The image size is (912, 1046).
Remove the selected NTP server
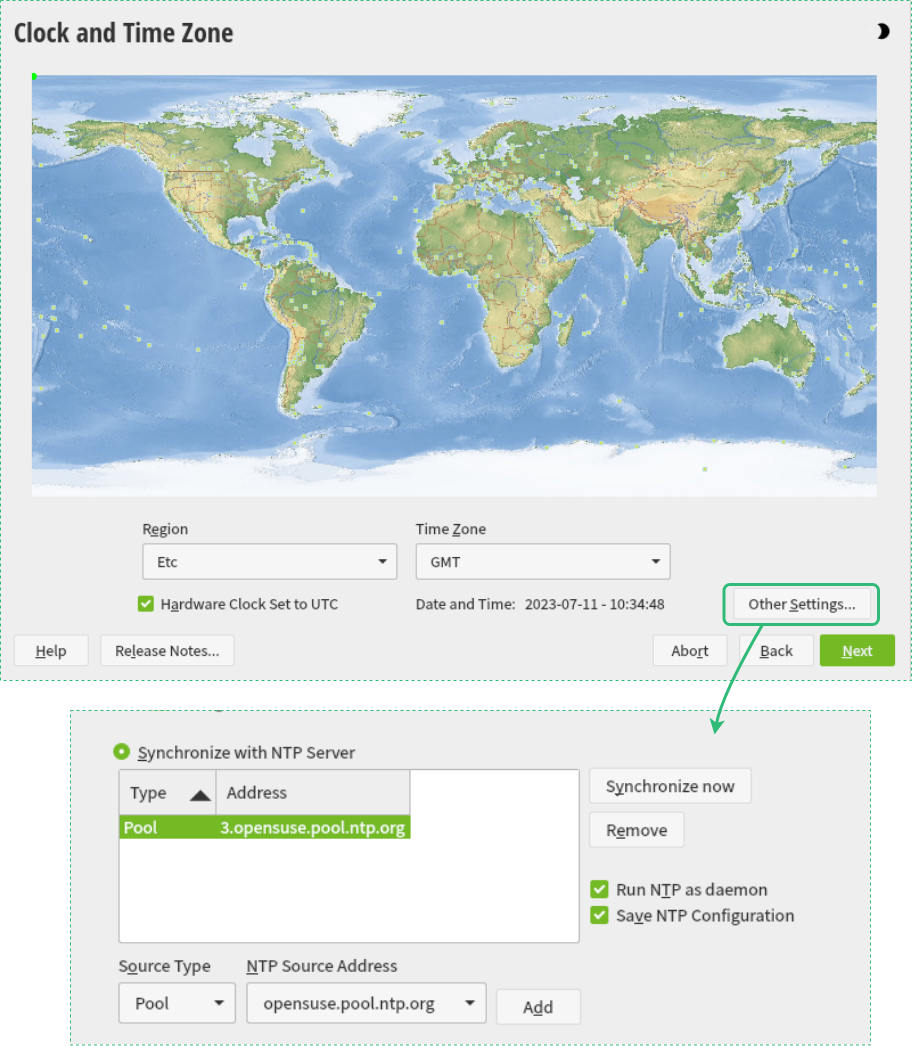click(x=636, y=830)
